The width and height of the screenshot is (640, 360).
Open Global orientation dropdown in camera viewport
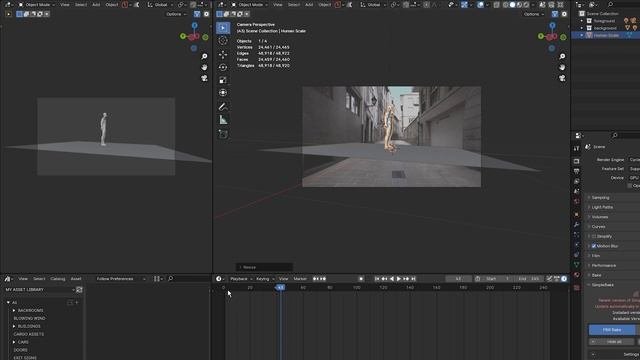[x=373, y=4]
